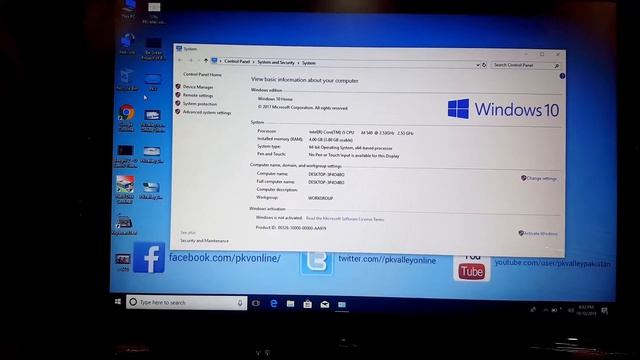Click the taskbar clock and date
The width and height of the screenshot is (640, 360).
pyautogui.click(x=586, y=311)
